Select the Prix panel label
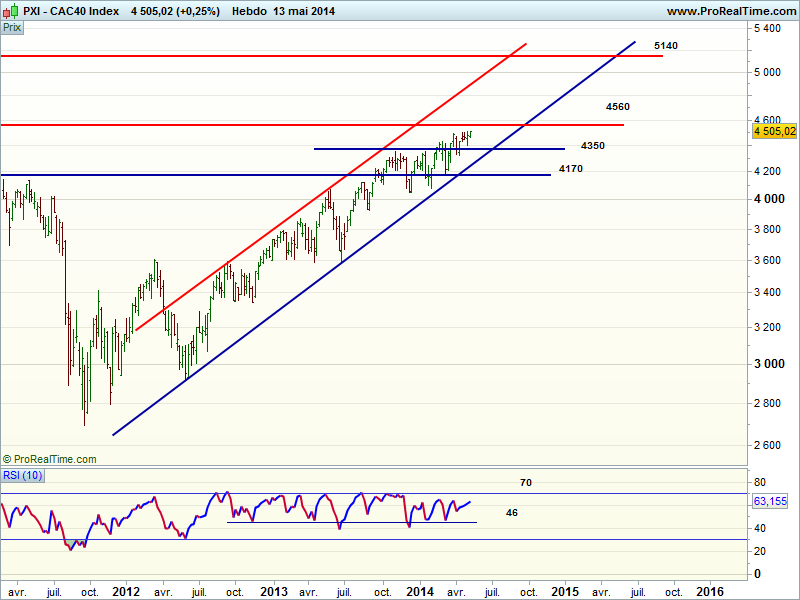Viewport: 800px width, 600px height. [x=12, y=28]
